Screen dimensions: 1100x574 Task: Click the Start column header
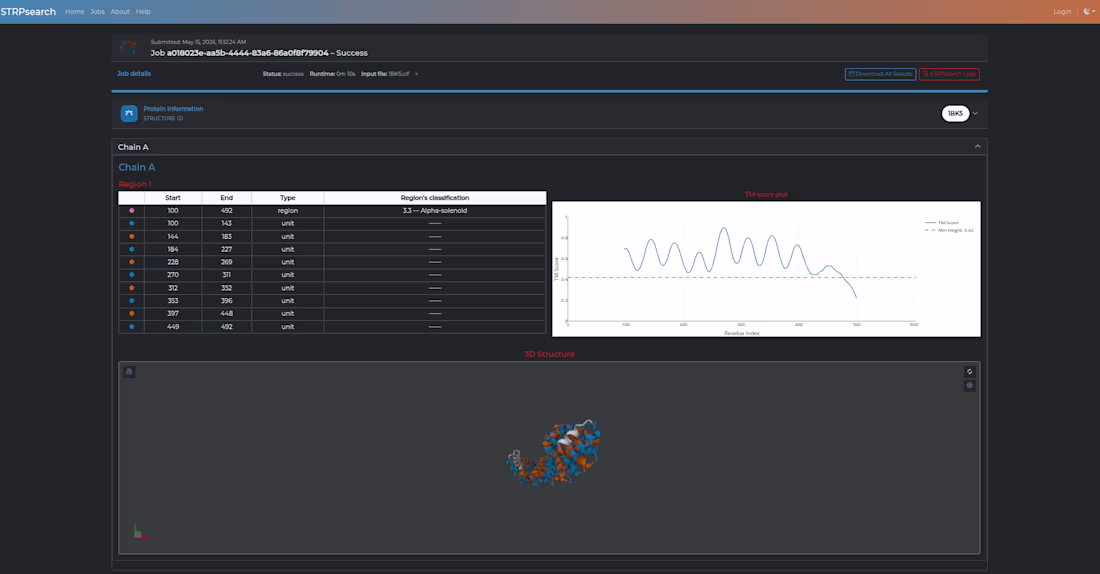click(173, 198)
